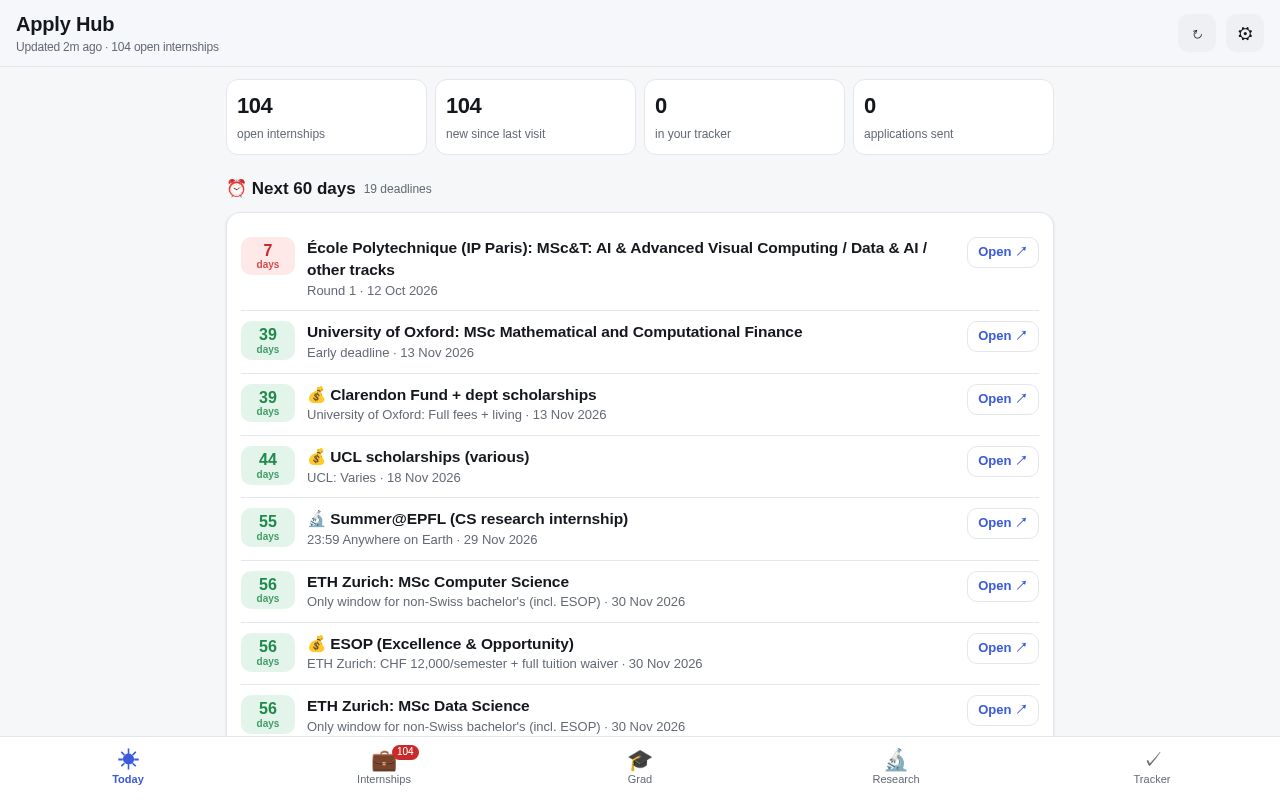Click the new since last visit card

[x=535, y=117]
